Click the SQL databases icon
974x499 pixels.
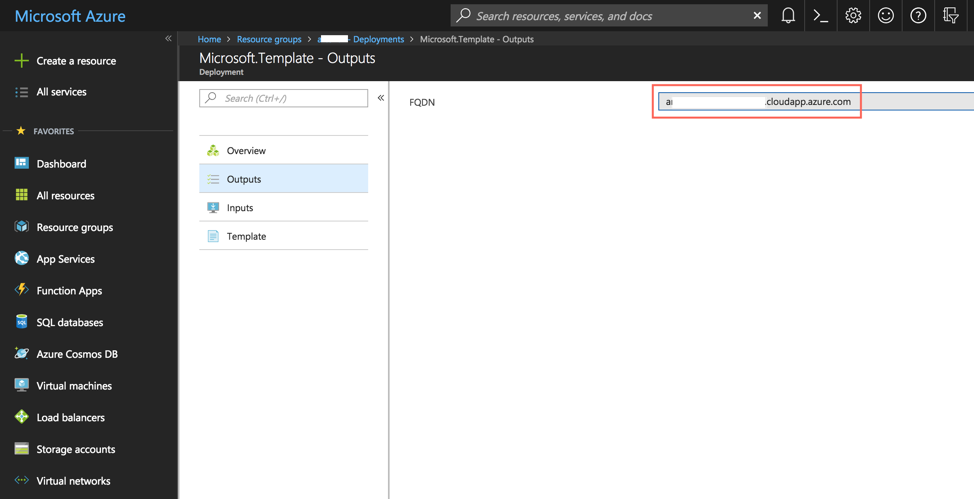pyautogui.click(x=22, y=322)
